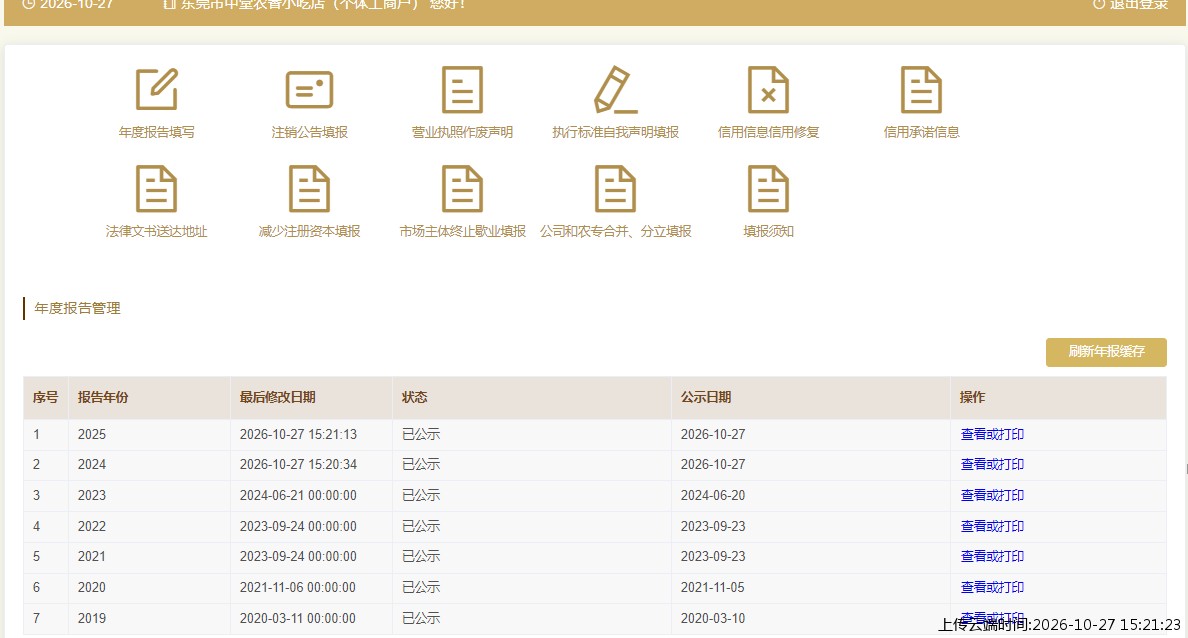Click the publication date 2024-06-20

(713, 496)
